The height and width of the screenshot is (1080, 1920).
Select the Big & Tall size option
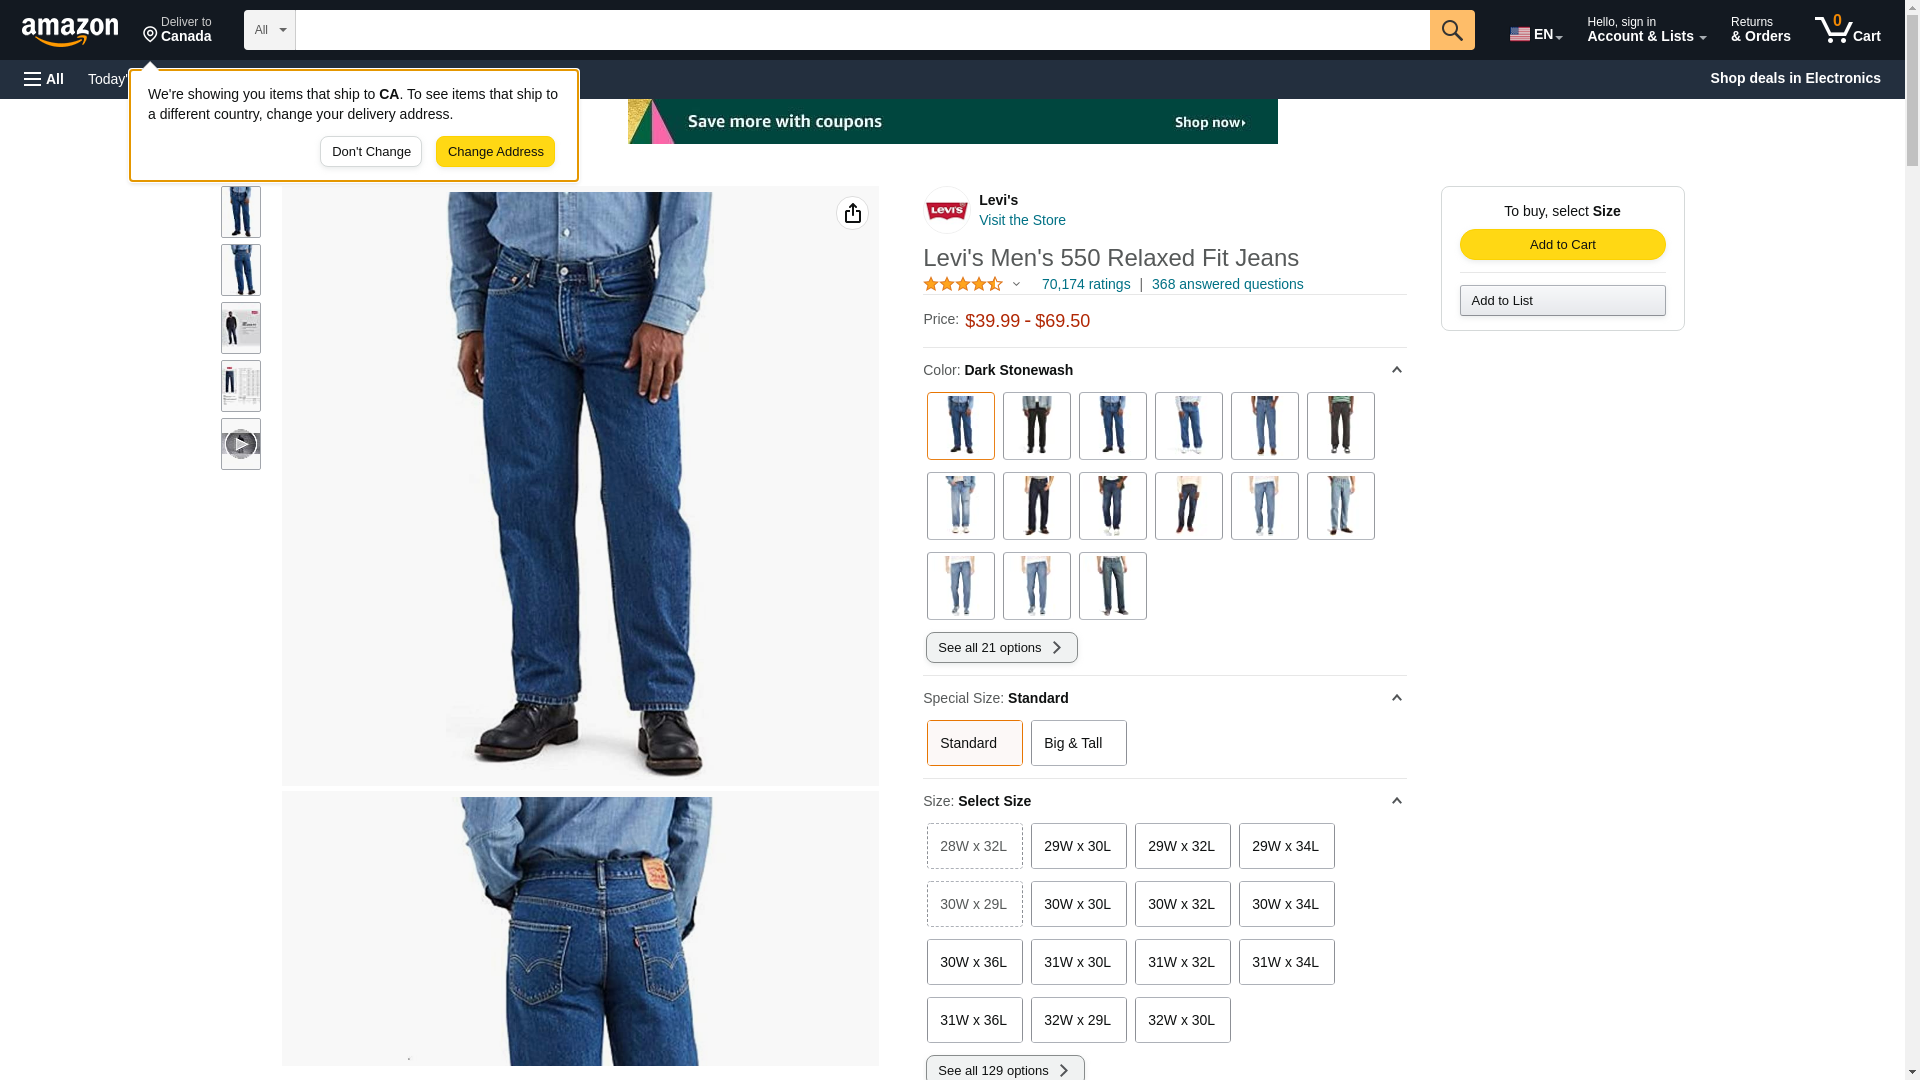(1078, 743)
